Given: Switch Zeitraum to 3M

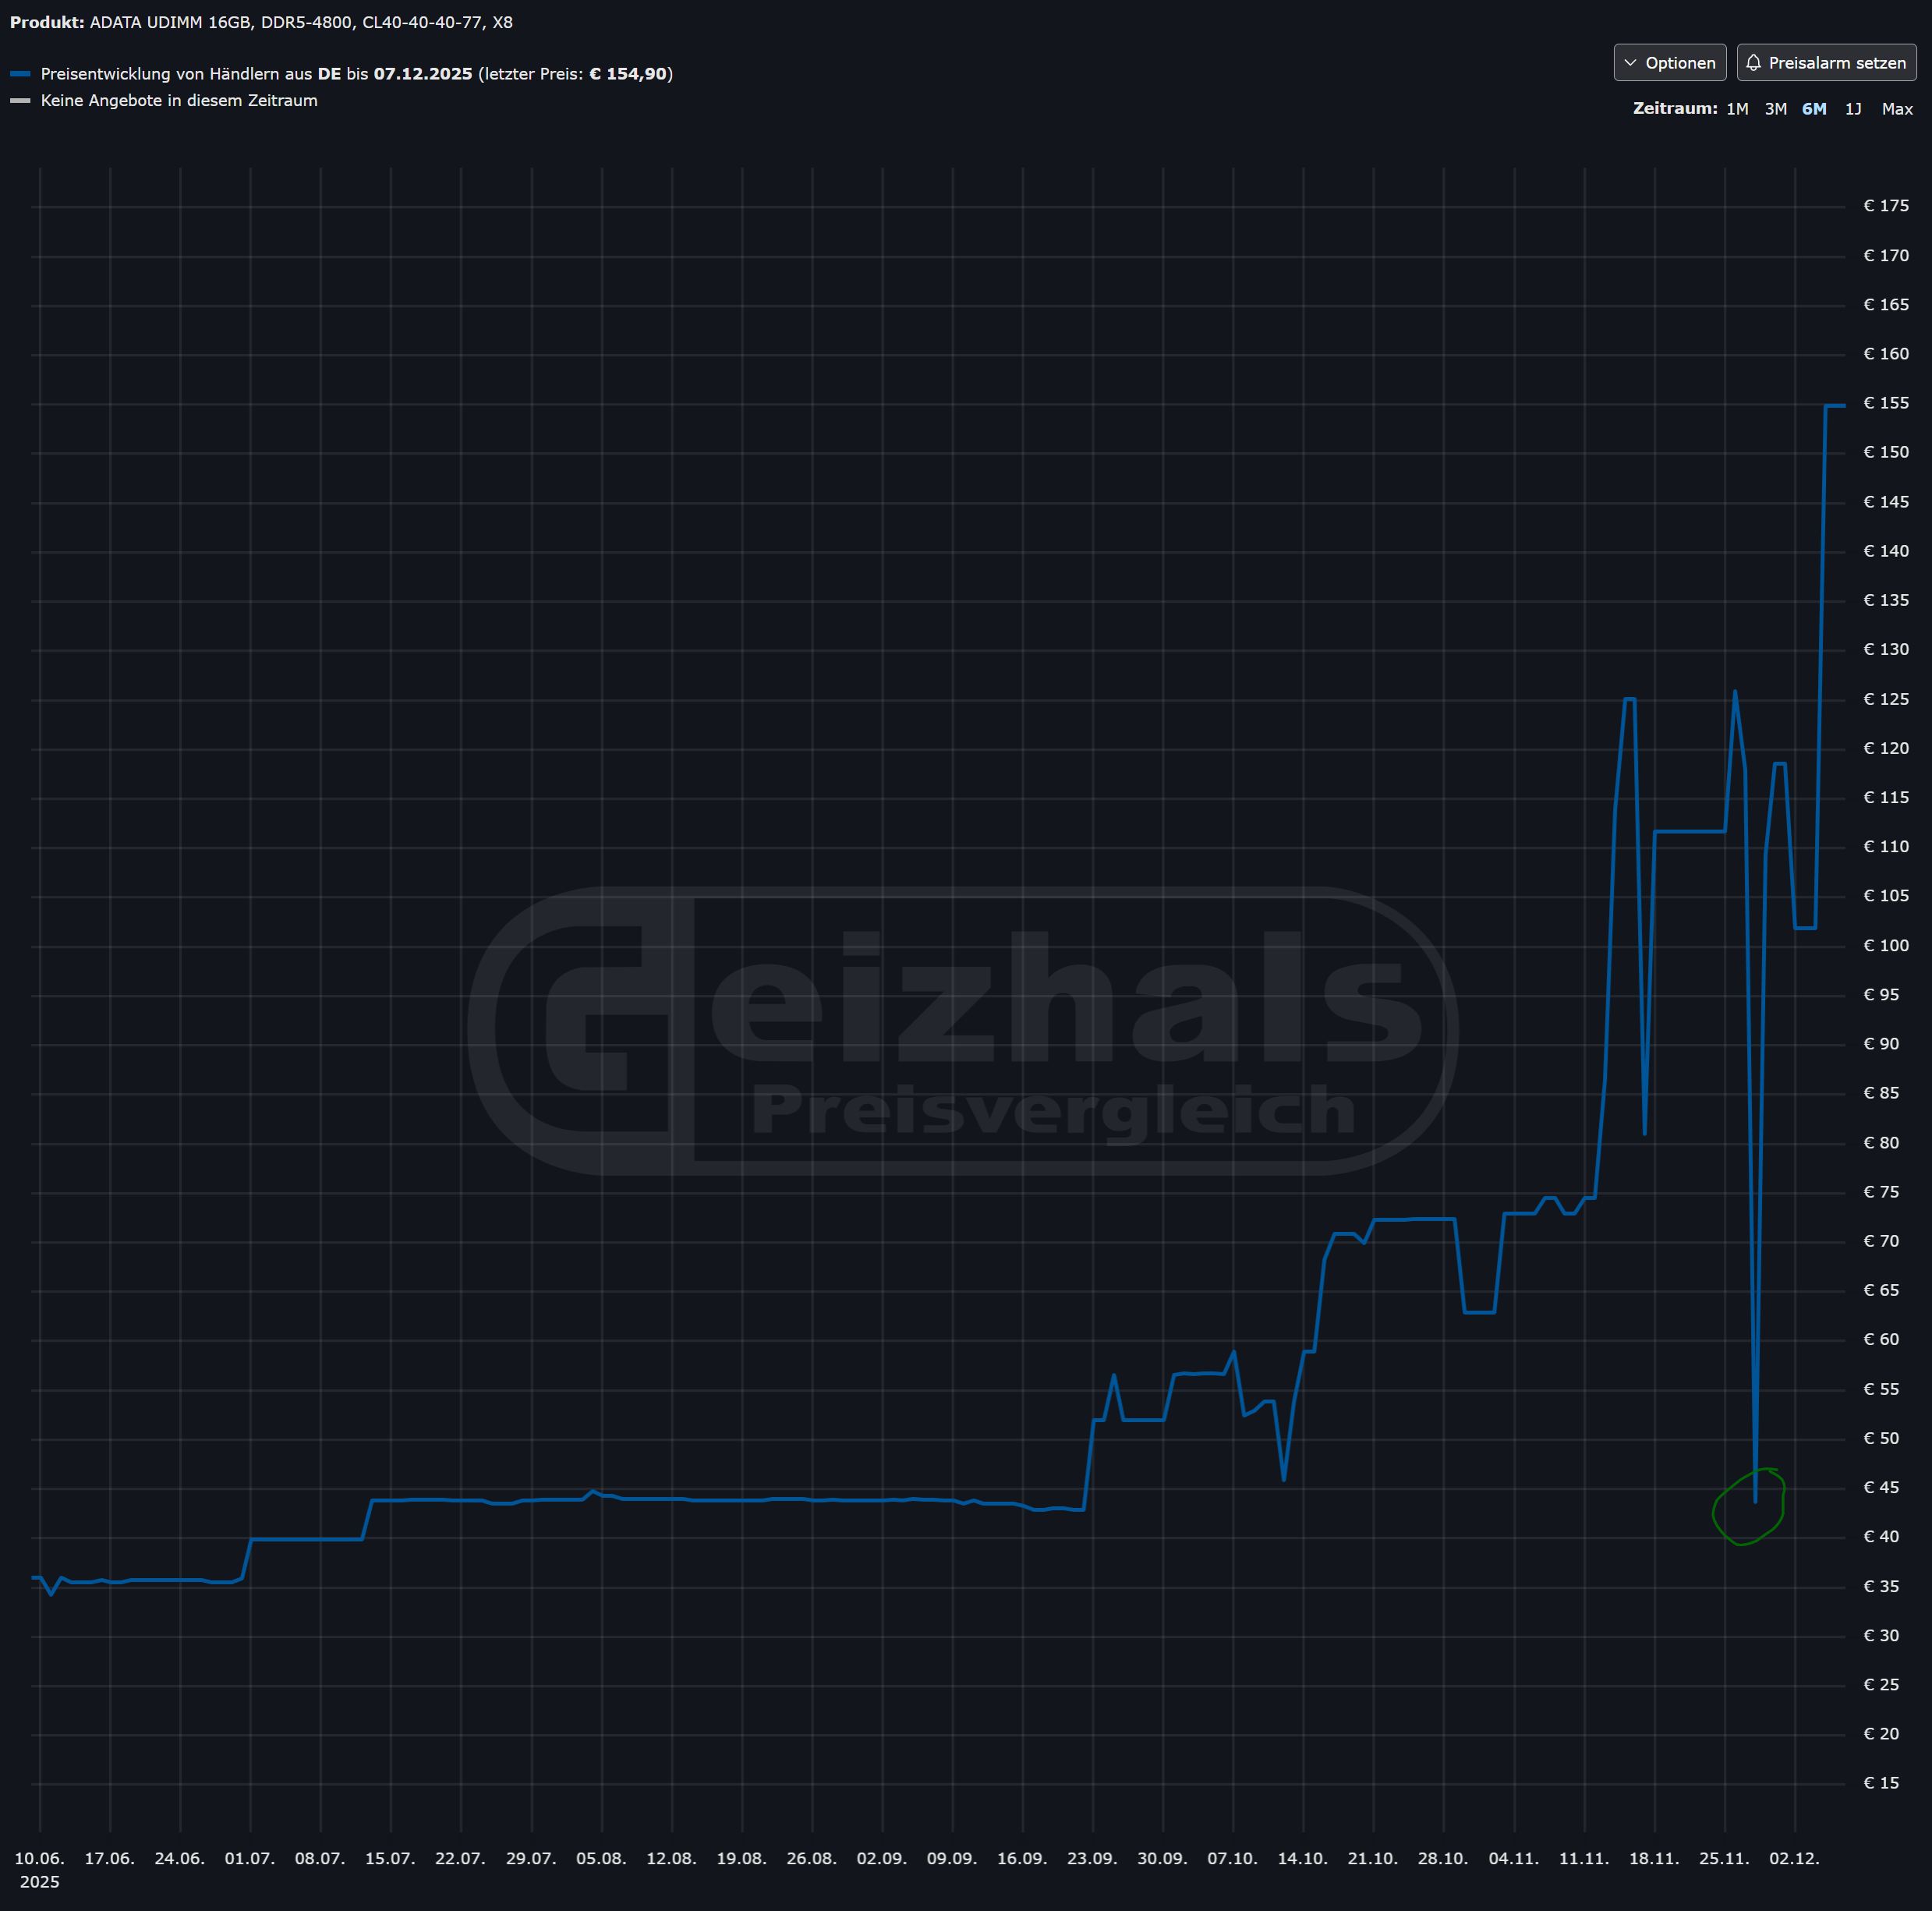Looking at the screenshot, I should (x=1775, y=109).
